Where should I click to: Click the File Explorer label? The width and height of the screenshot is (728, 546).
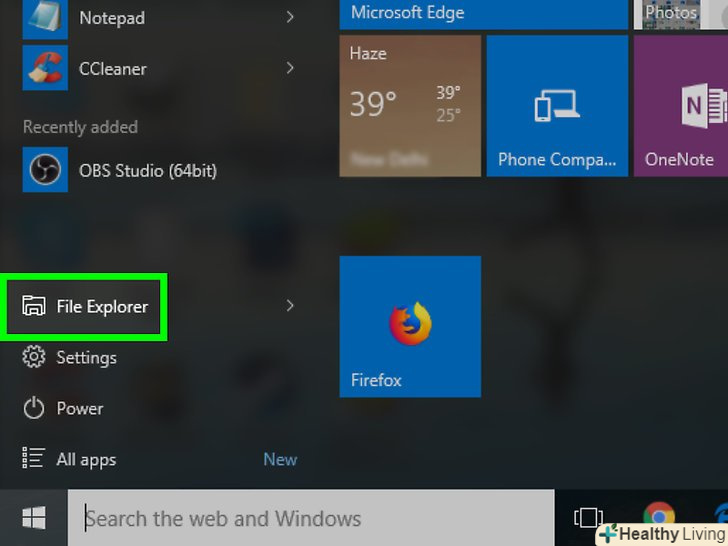102,306
